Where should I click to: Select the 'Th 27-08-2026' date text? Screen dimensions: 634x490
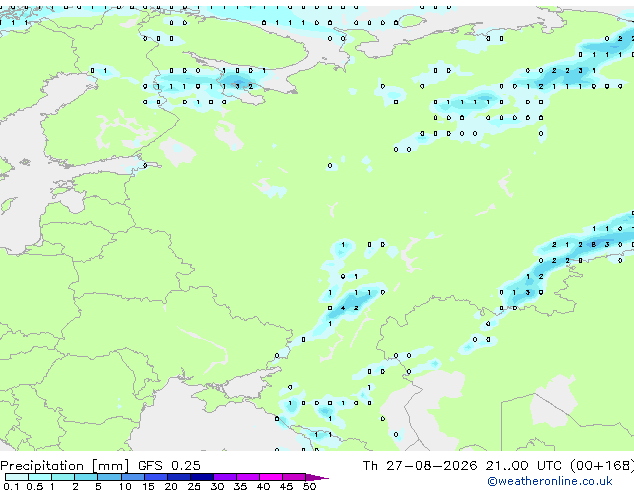coord(420,465)
